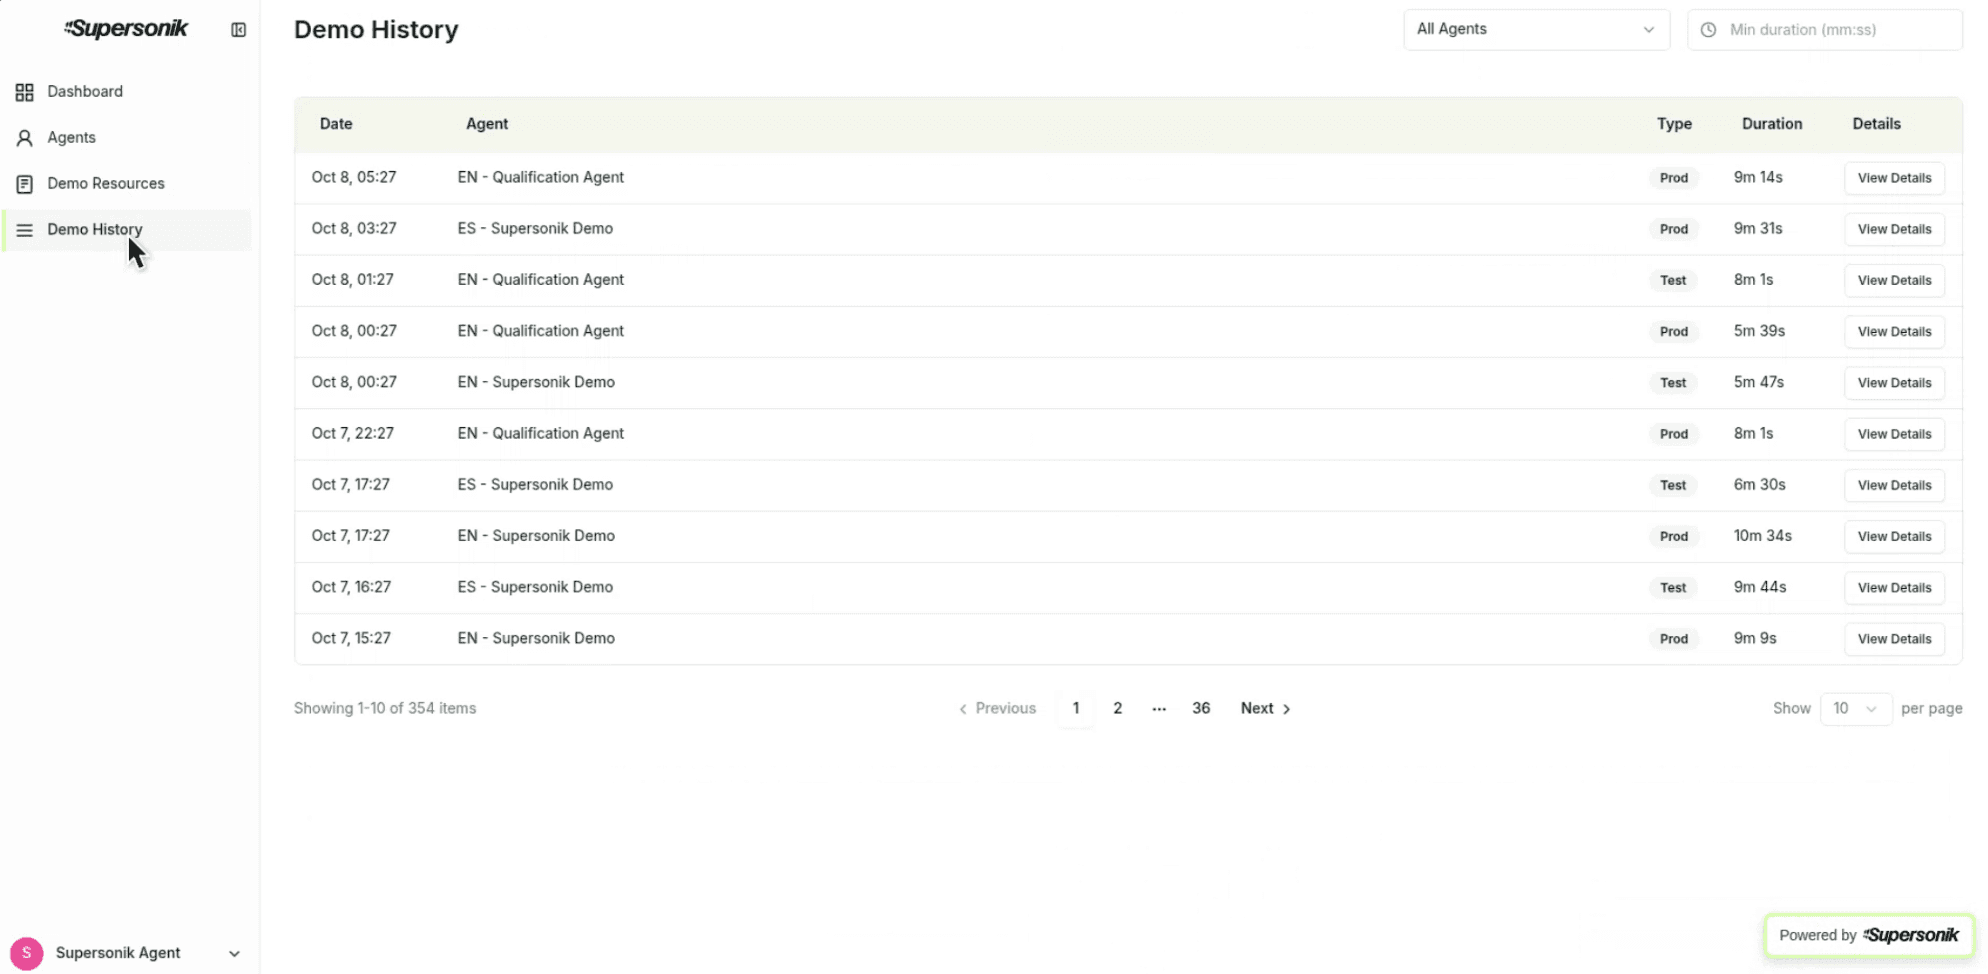Open the items per page dropdown
Viewport: 1988px width, 974px height.
point(1856,708)
